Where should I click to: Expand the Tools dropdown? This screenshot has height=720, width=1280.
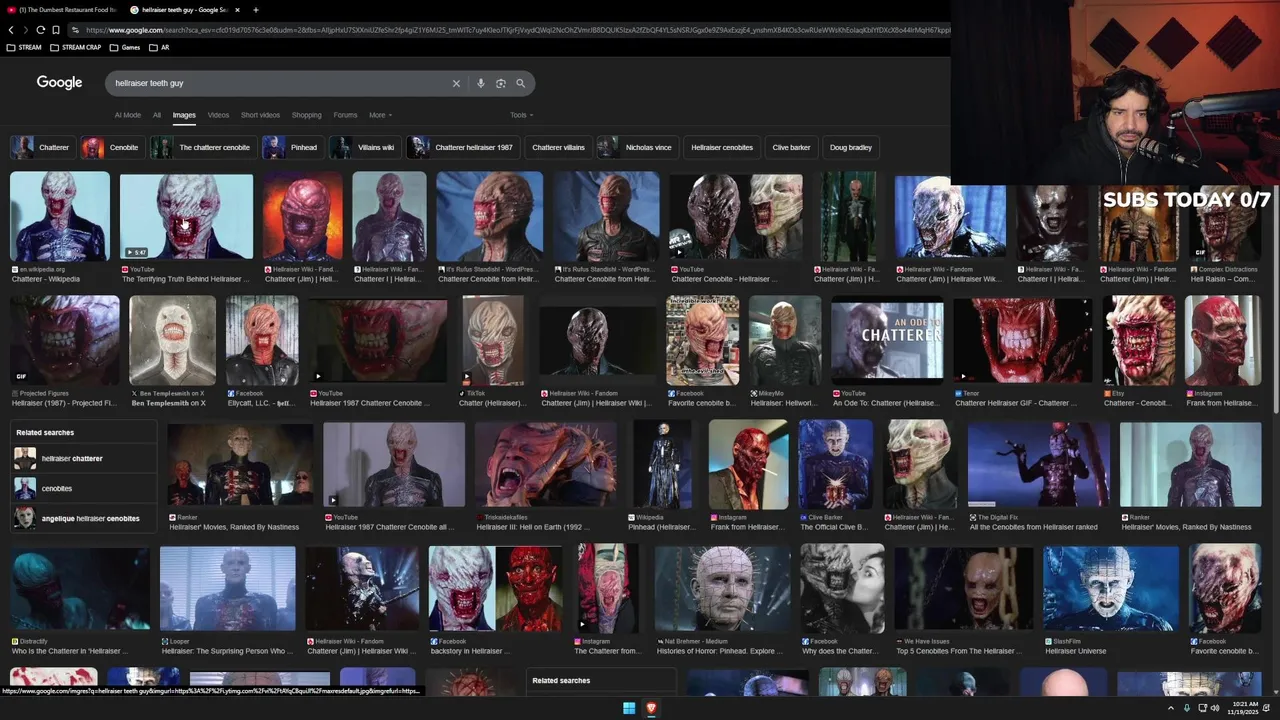[521, 115]
